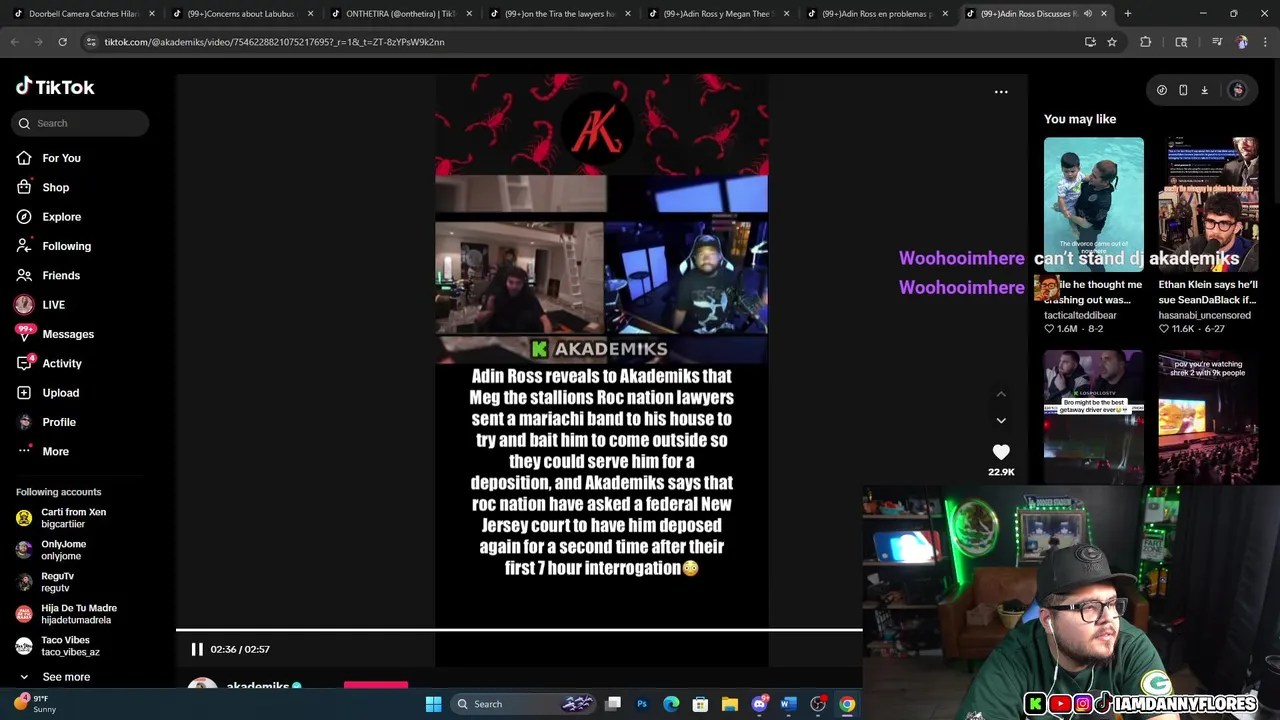Mute the Adin Ross Discusses tab audio

coord(1088,14)
